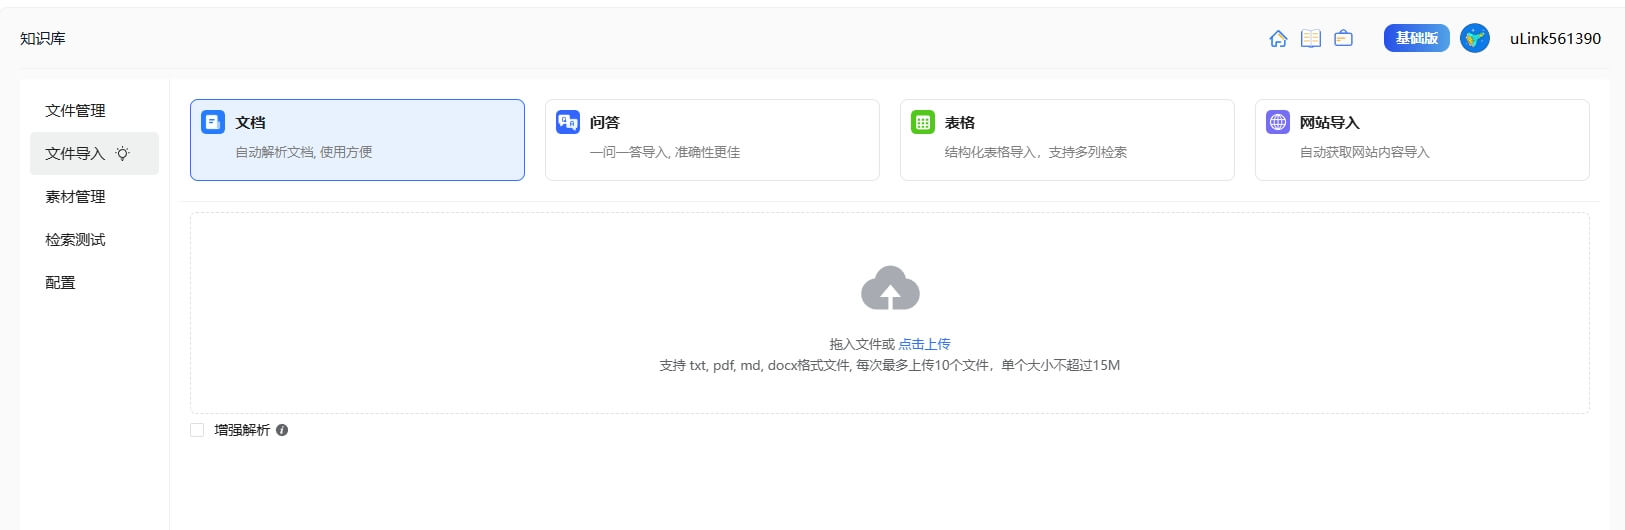Image resolution: width=1625 pixels, height=530 pixels.
Task: Open the book documentation icon
Action: [1311, 38]
